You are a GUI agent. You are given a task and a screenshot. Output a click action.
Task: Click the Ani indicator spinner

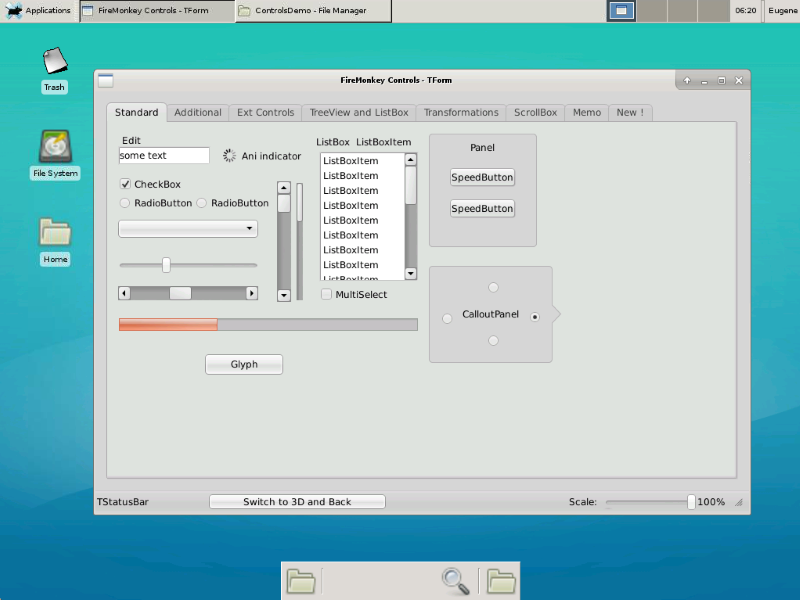click(229, 156)
